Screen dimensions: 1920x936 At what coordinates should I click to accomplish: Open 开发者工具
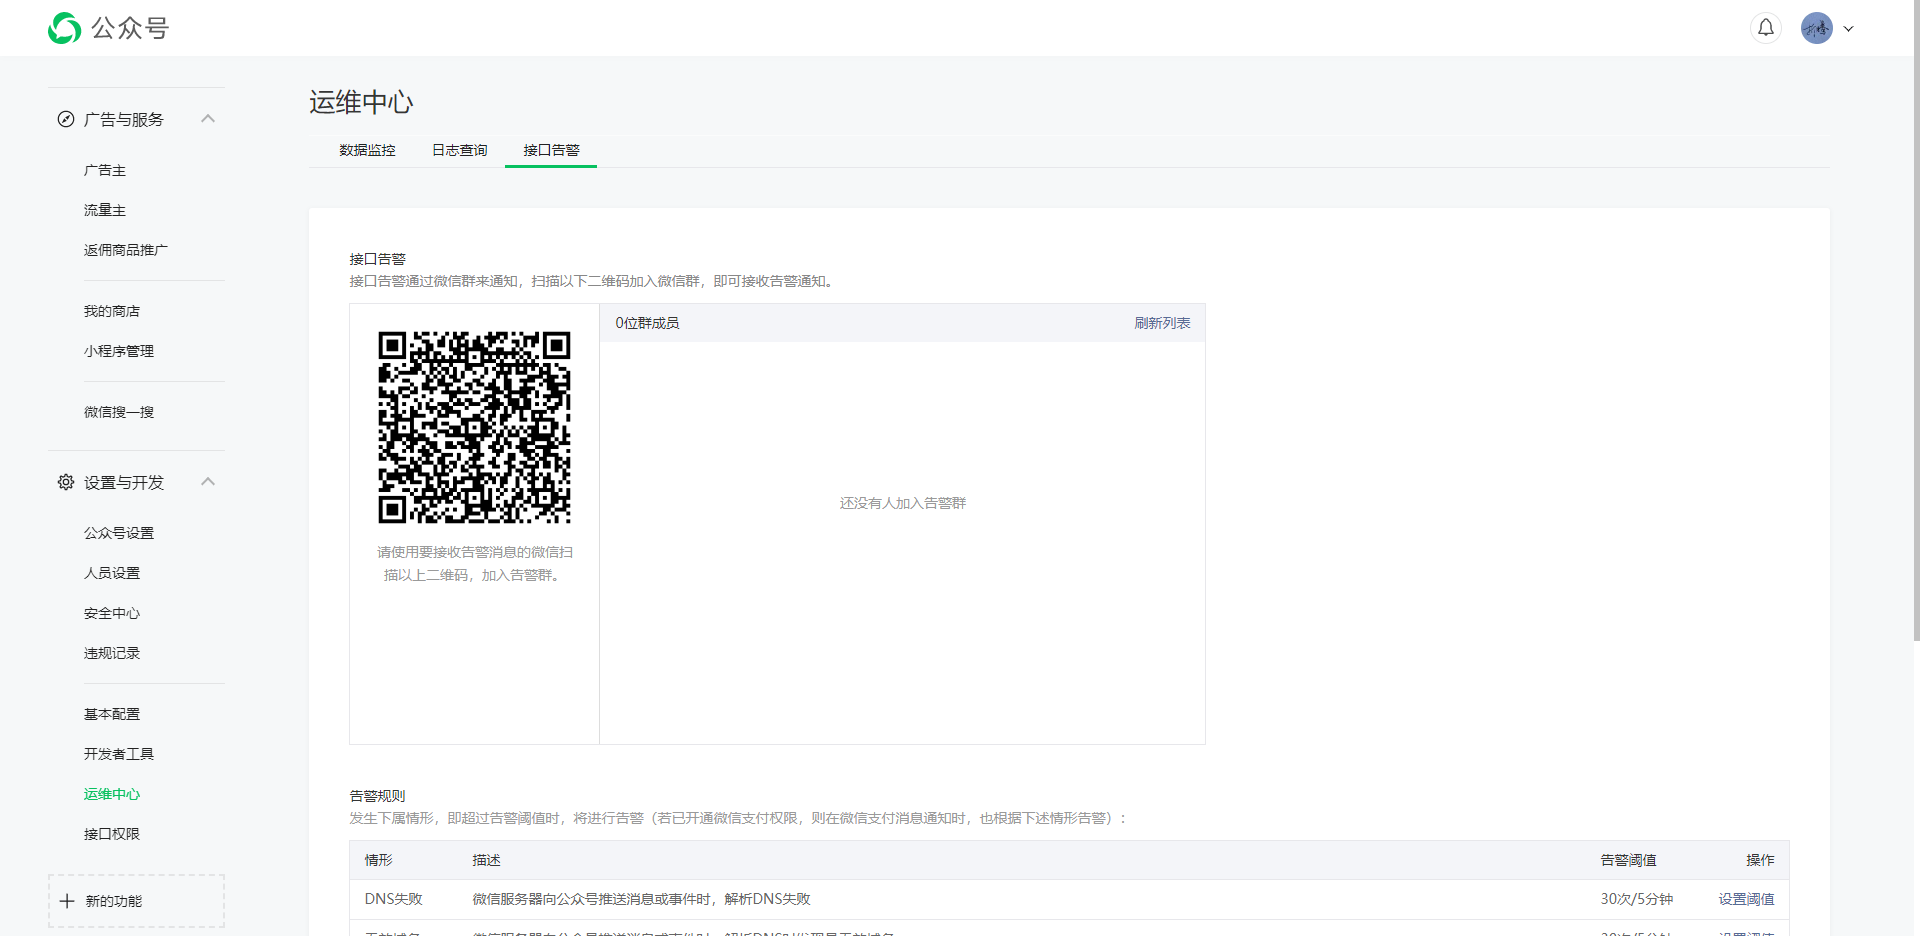[x=119, y=754]
